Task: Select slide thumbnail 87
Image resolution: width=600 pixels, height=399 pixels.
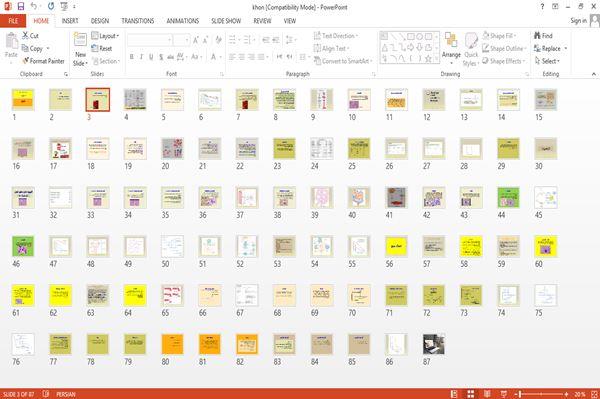Action: 434,344
